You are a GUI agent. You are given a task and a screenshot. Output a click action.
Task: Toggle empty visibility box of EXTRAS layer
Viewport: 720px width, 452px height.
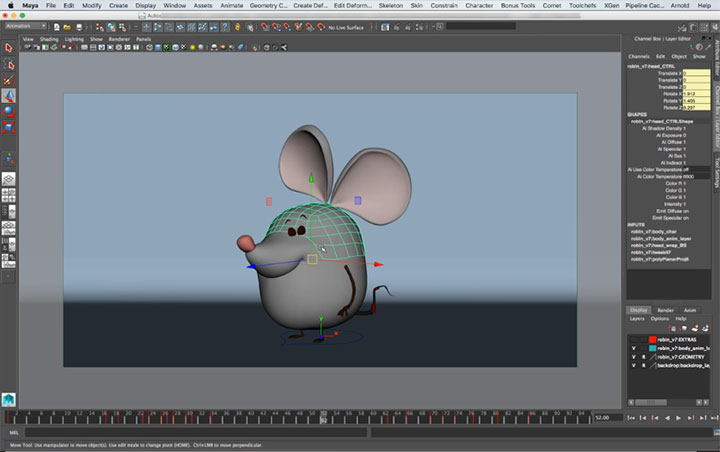tap(634, 340)
